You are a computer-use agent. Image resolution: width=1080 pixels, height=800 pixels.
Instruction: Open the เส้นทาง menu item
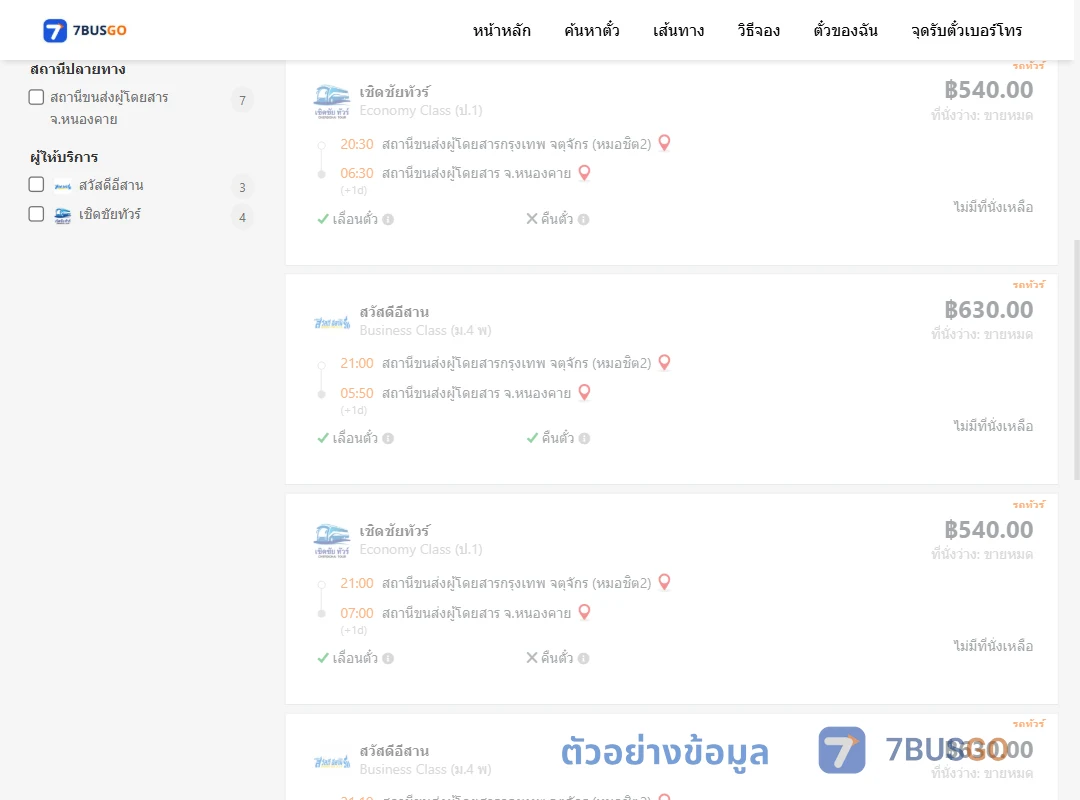pyautogui.click(x=678, y=30)
